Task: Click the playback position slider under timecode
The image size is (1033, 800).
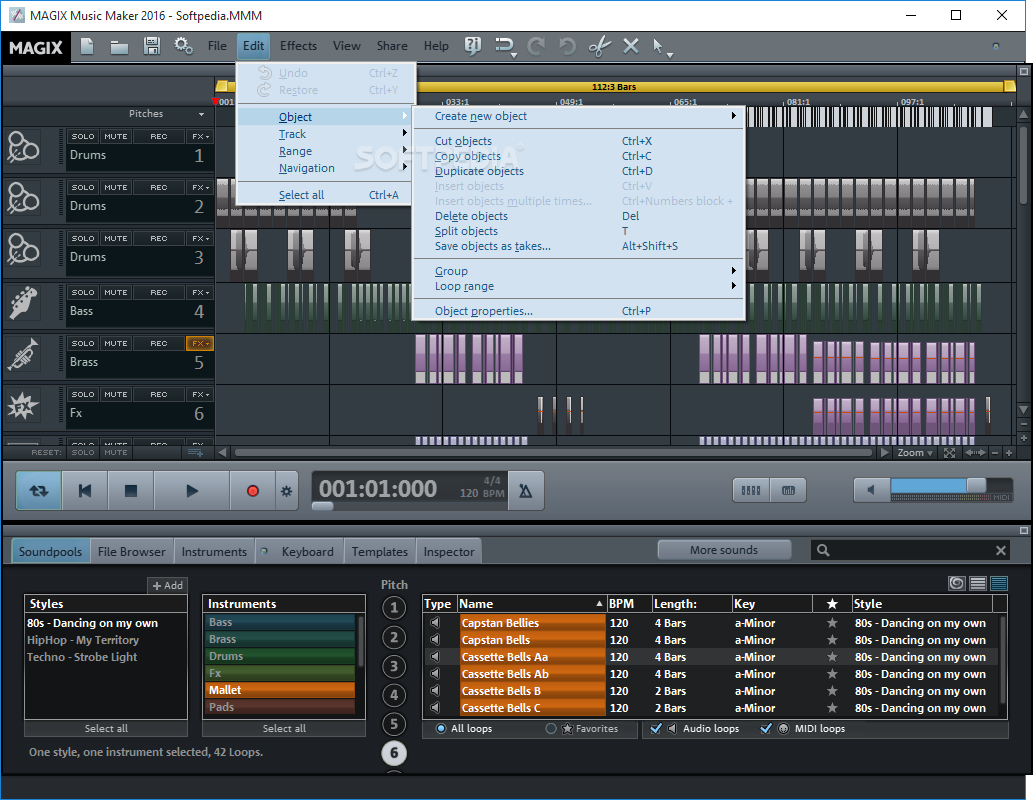Action: [x=322, y=506]
